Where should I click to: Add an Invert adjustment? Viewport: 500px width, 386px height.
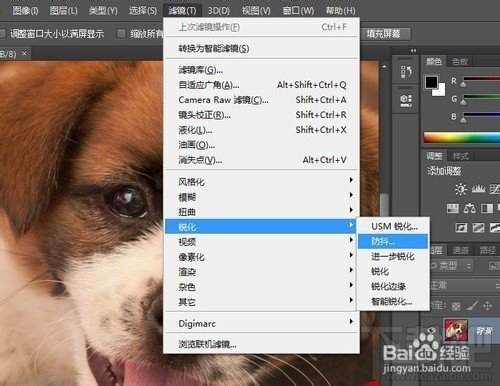tap(461, 228)
